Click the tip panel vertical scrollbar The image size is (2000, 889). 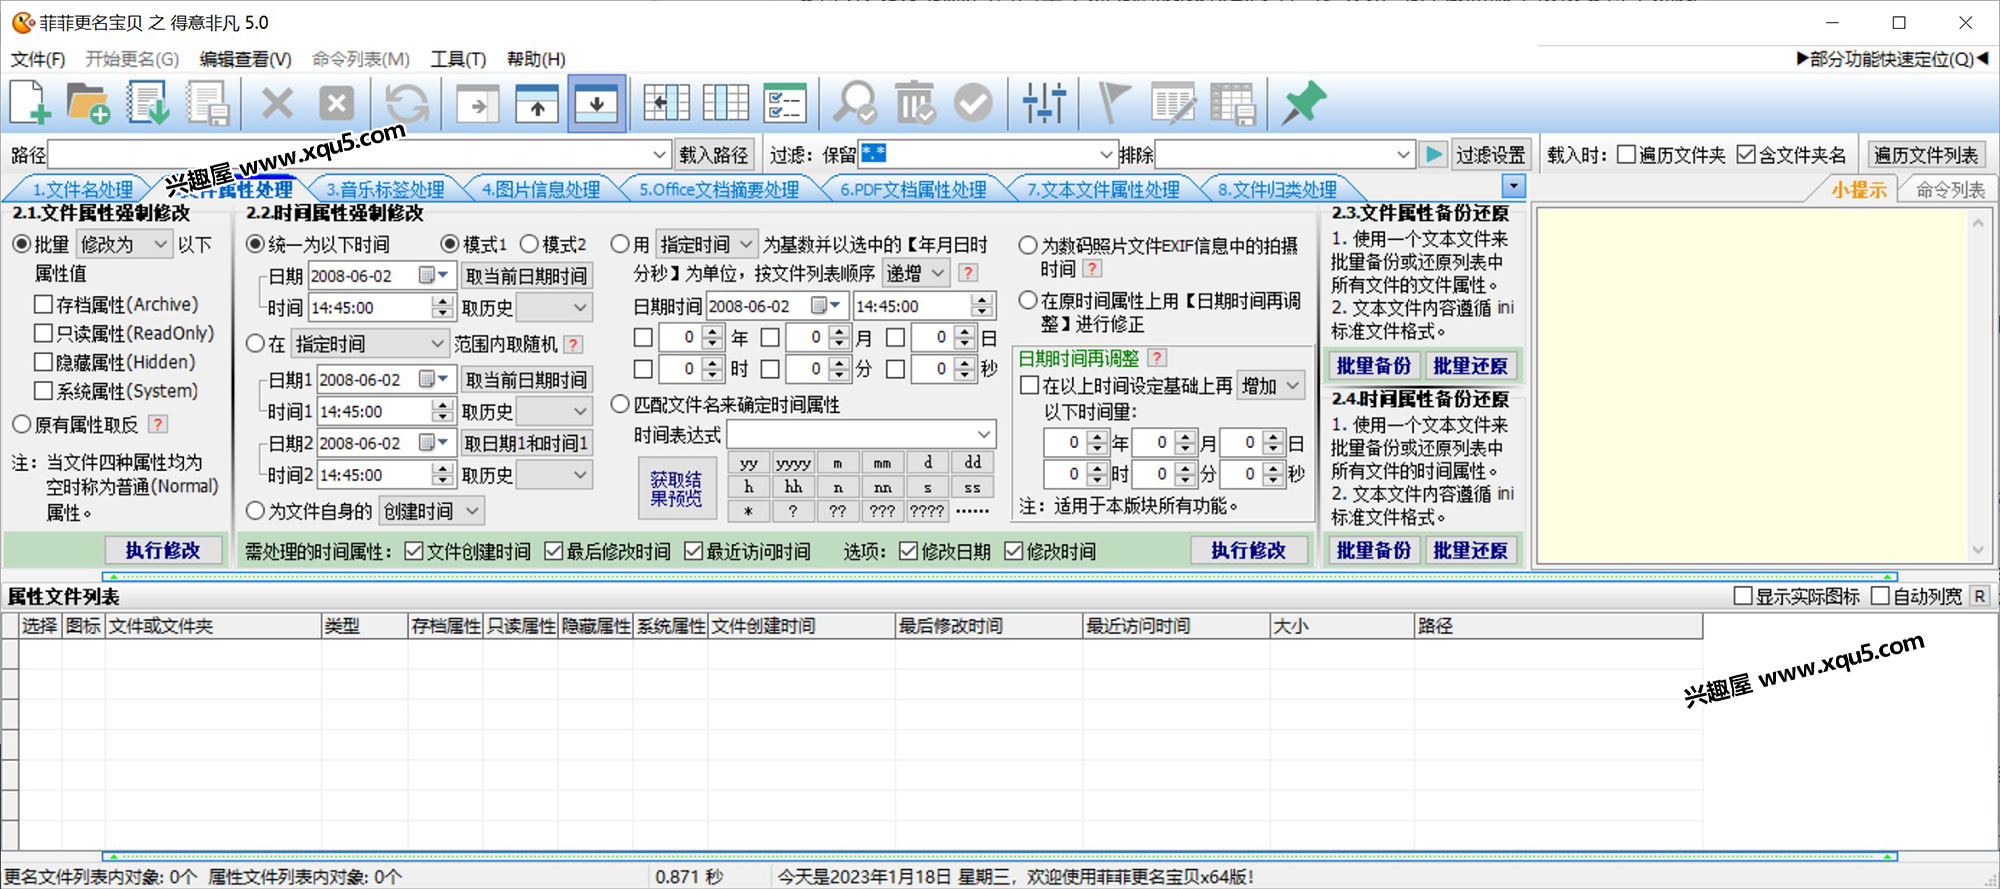pyautogui.click(x=1977, y=385)
